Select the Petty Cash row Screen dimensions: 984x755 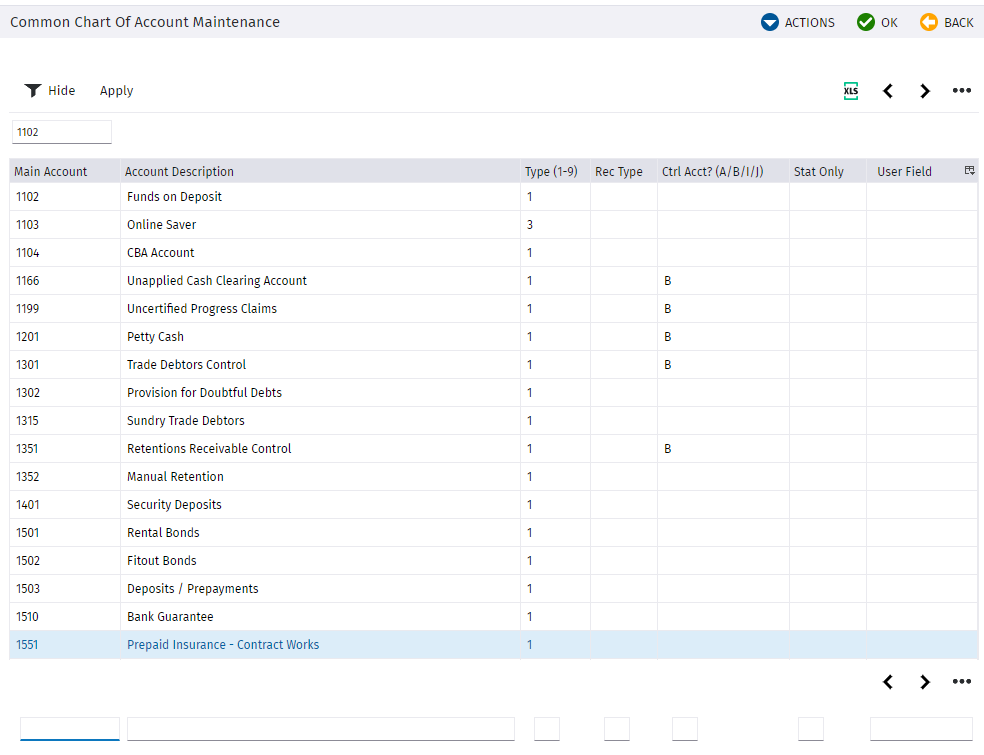pos(493,336)
